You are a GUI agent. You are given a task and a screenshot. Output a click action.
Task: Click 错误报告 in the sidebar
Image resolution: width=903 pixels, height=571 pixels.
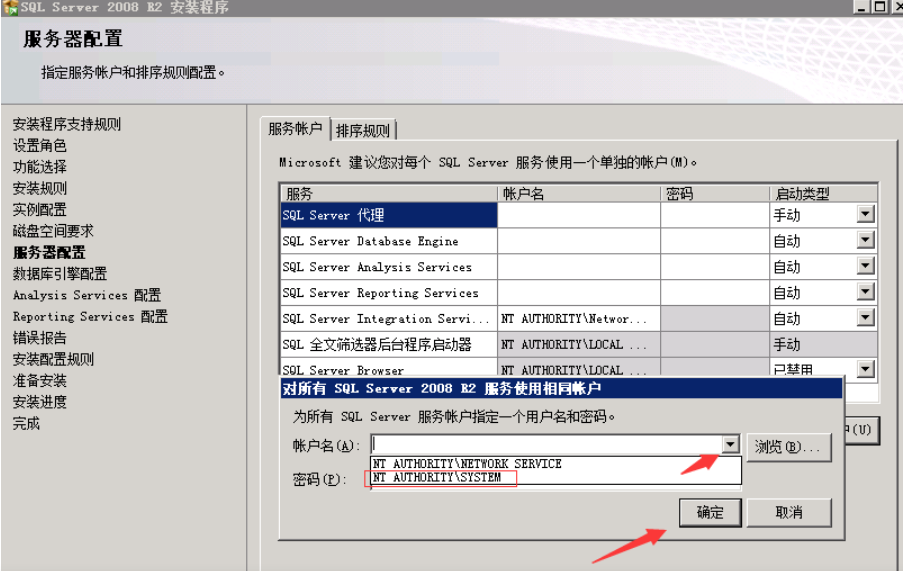[40, 338]
